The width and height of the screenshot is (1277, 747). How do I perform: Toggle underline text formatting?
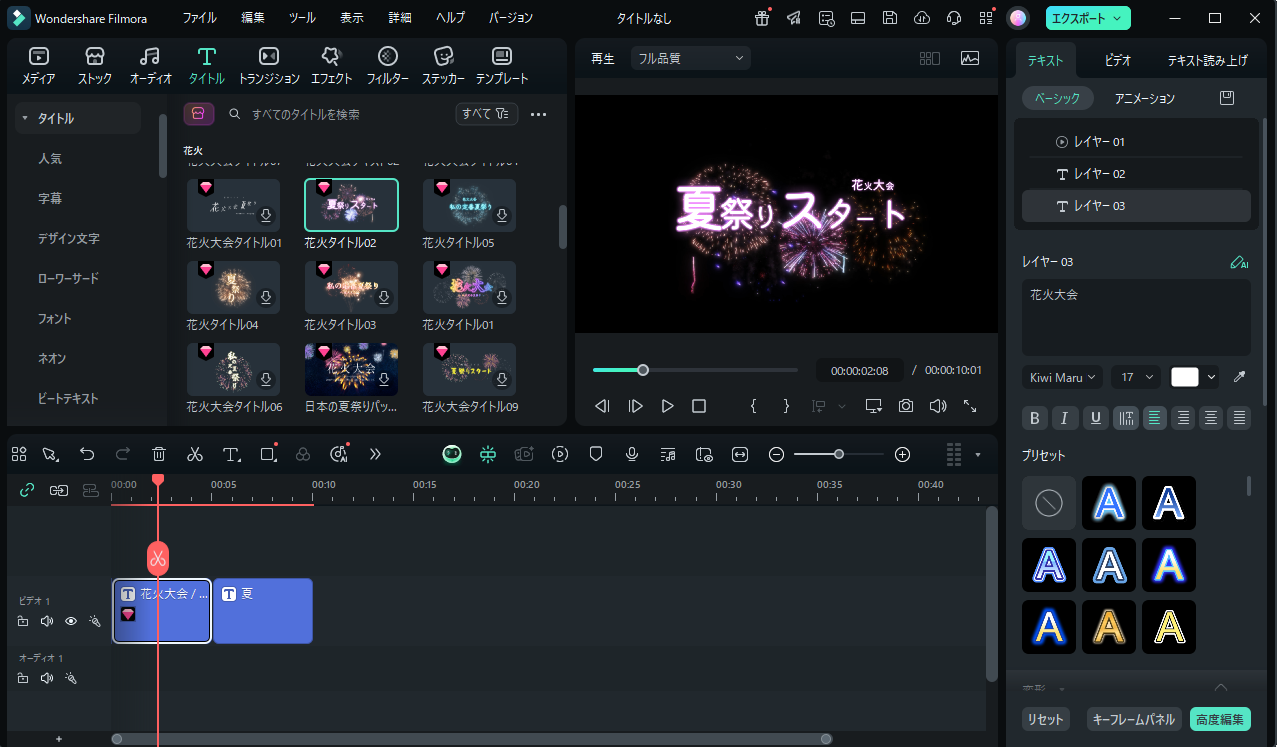pyautogui.click(x=1096, y=418)
